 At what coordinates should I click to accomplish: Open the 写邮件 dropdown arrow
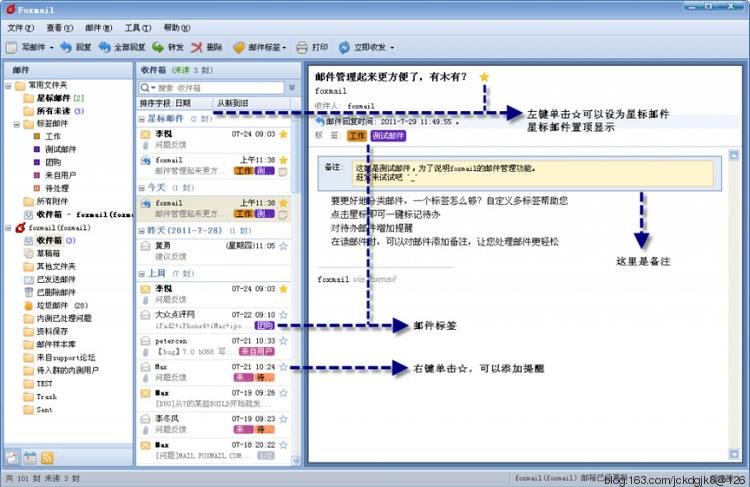(x=52, y=48)
